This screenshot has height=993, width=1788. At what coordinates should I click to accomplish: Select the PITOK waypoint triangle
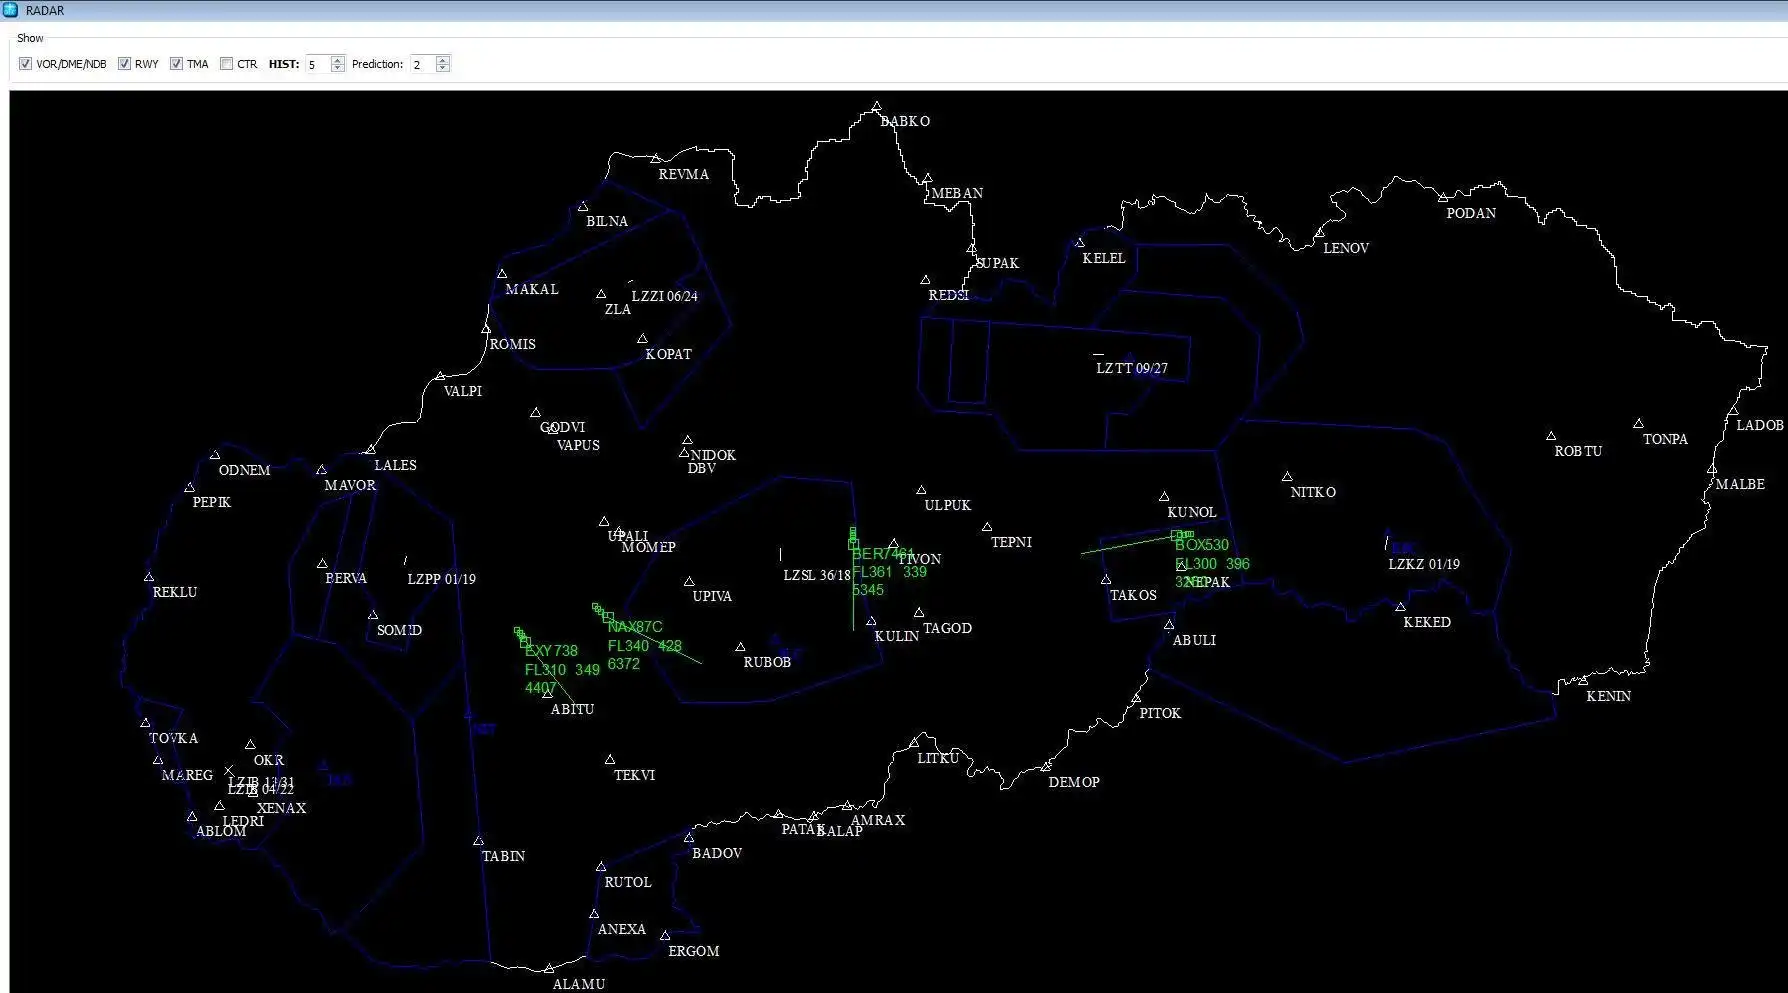point(1136,698)
